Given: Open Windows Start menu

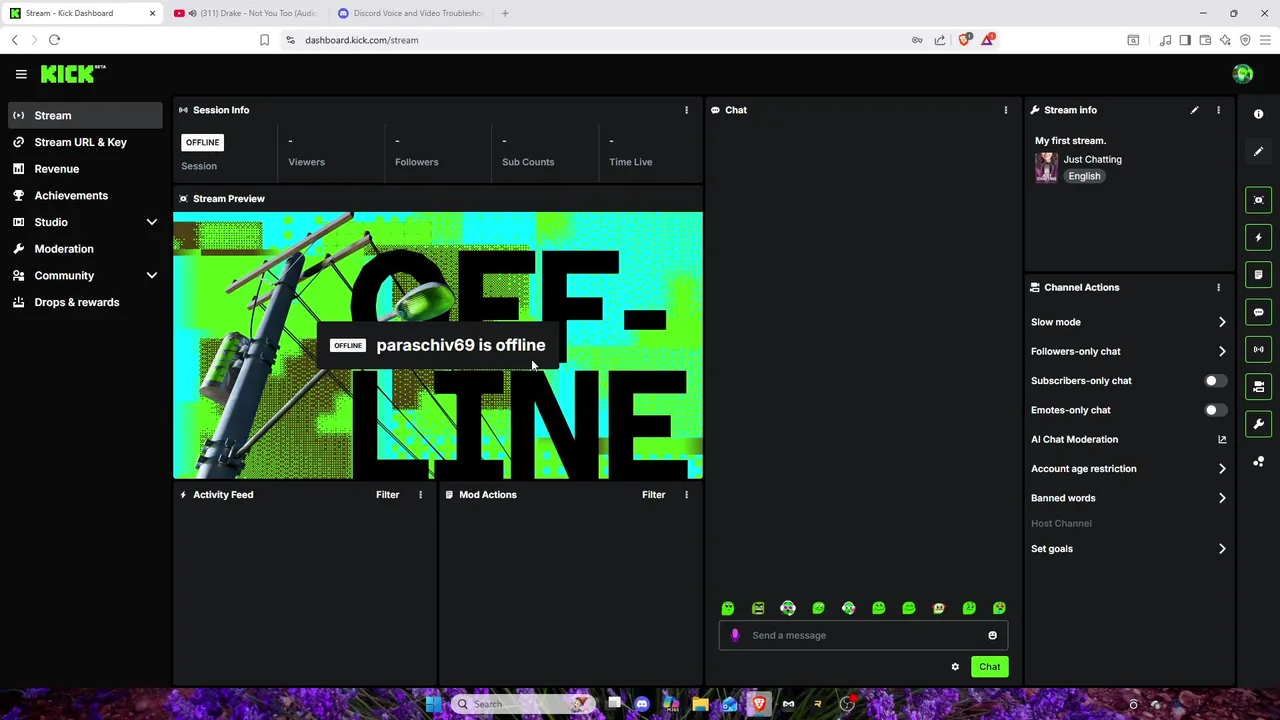Looking at the screenshot, I should click(x=434, y=704).
